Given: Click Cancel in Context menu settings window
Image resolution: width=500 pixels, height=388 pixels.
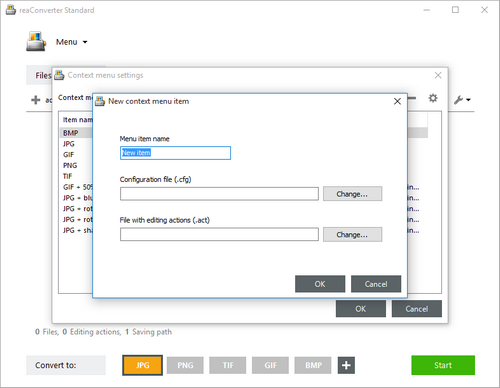Looking at the screenshot, I should (417, 309).
